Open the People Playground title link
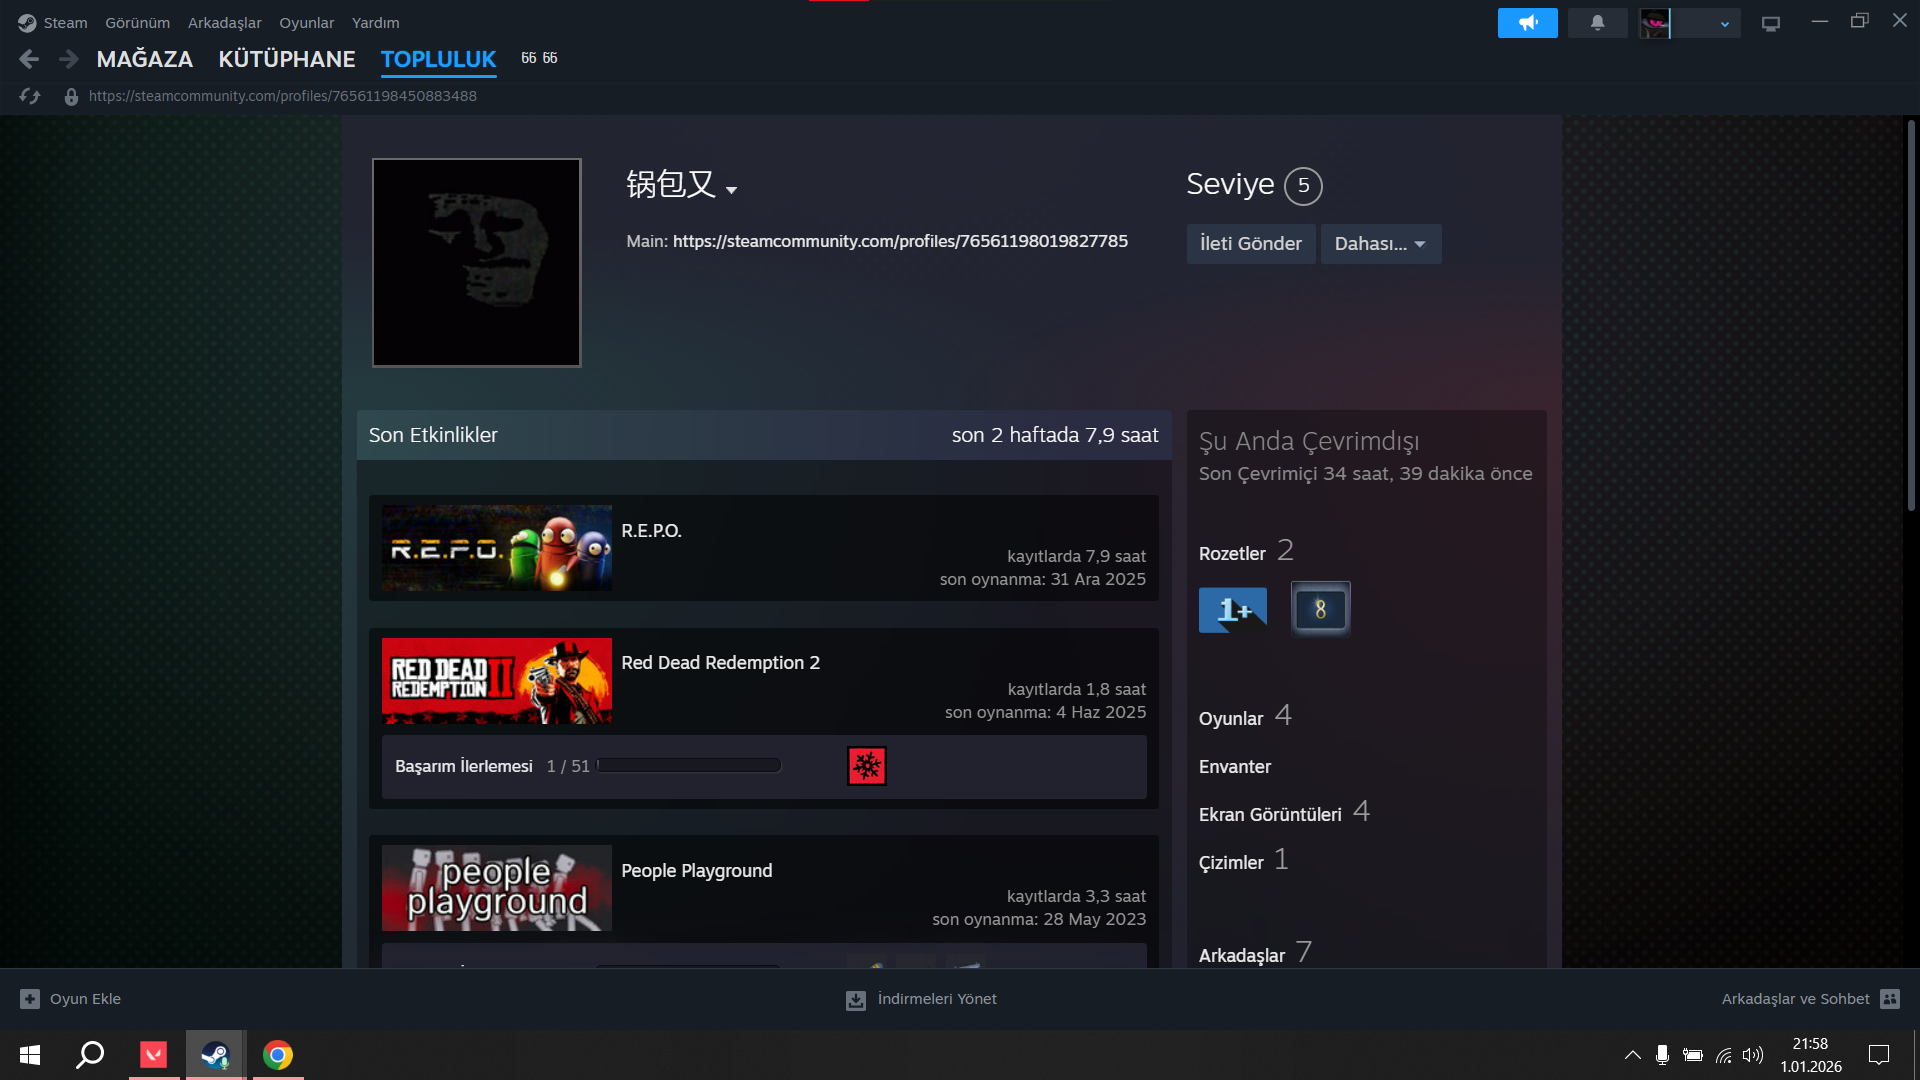Screen dimensions: 1920x1080 click(697, 871)
